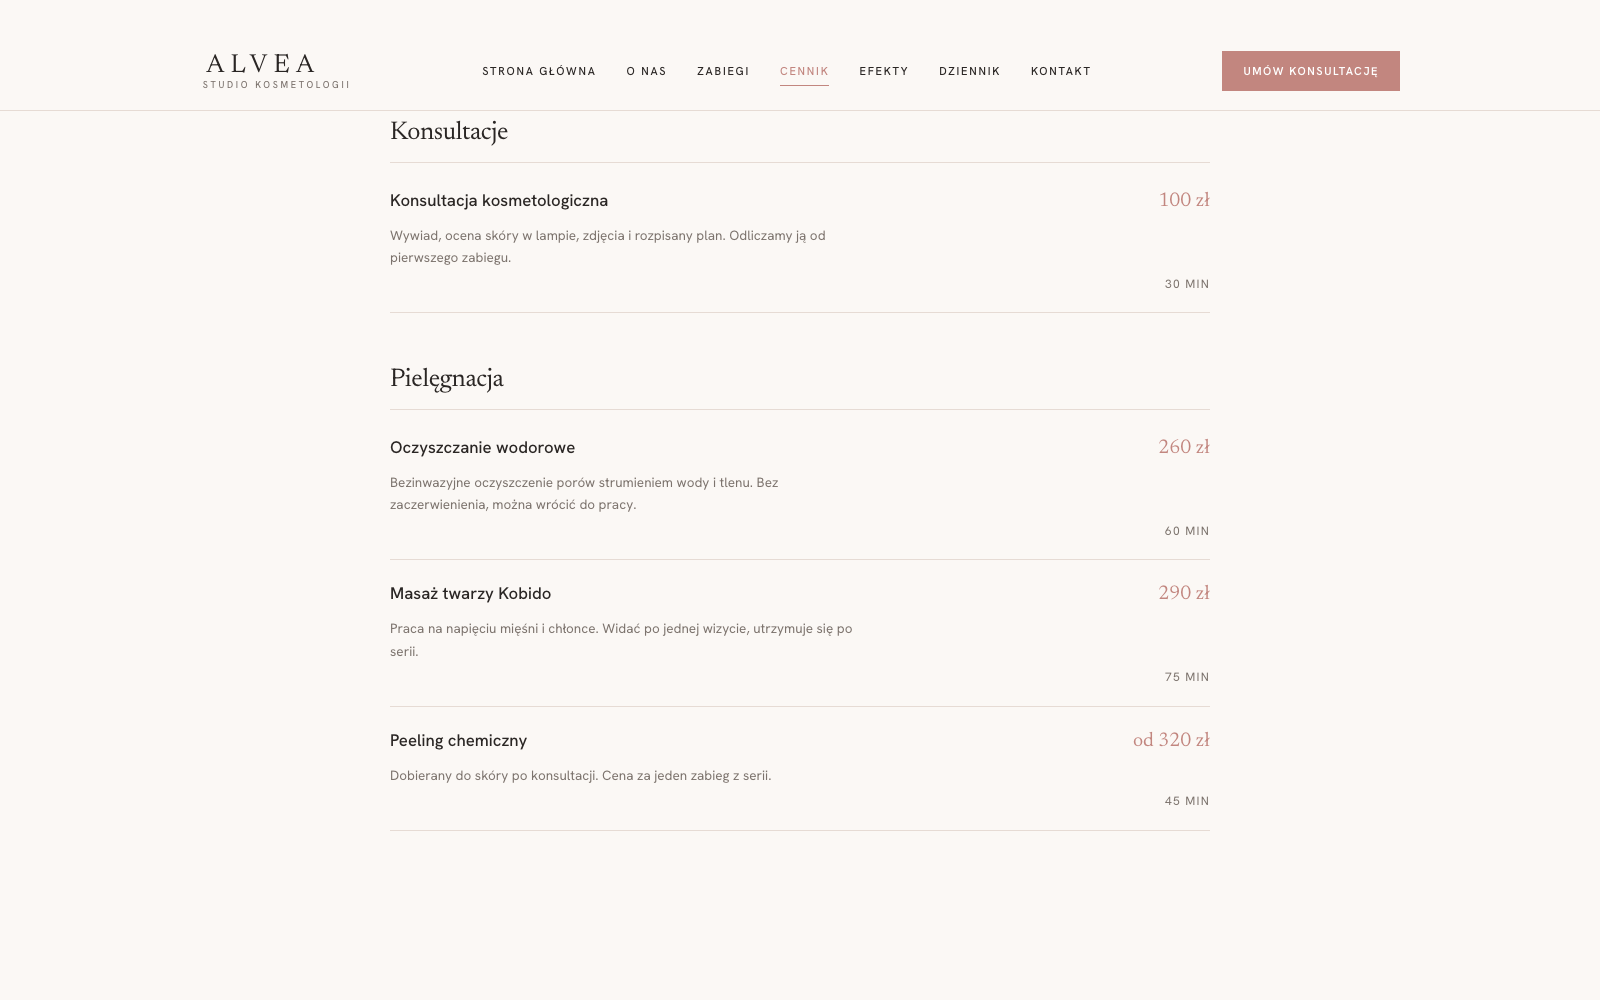Screen dimensions: 1600x1000
Task: Open the Strona główna menu item
Action: tap(539, 71)
